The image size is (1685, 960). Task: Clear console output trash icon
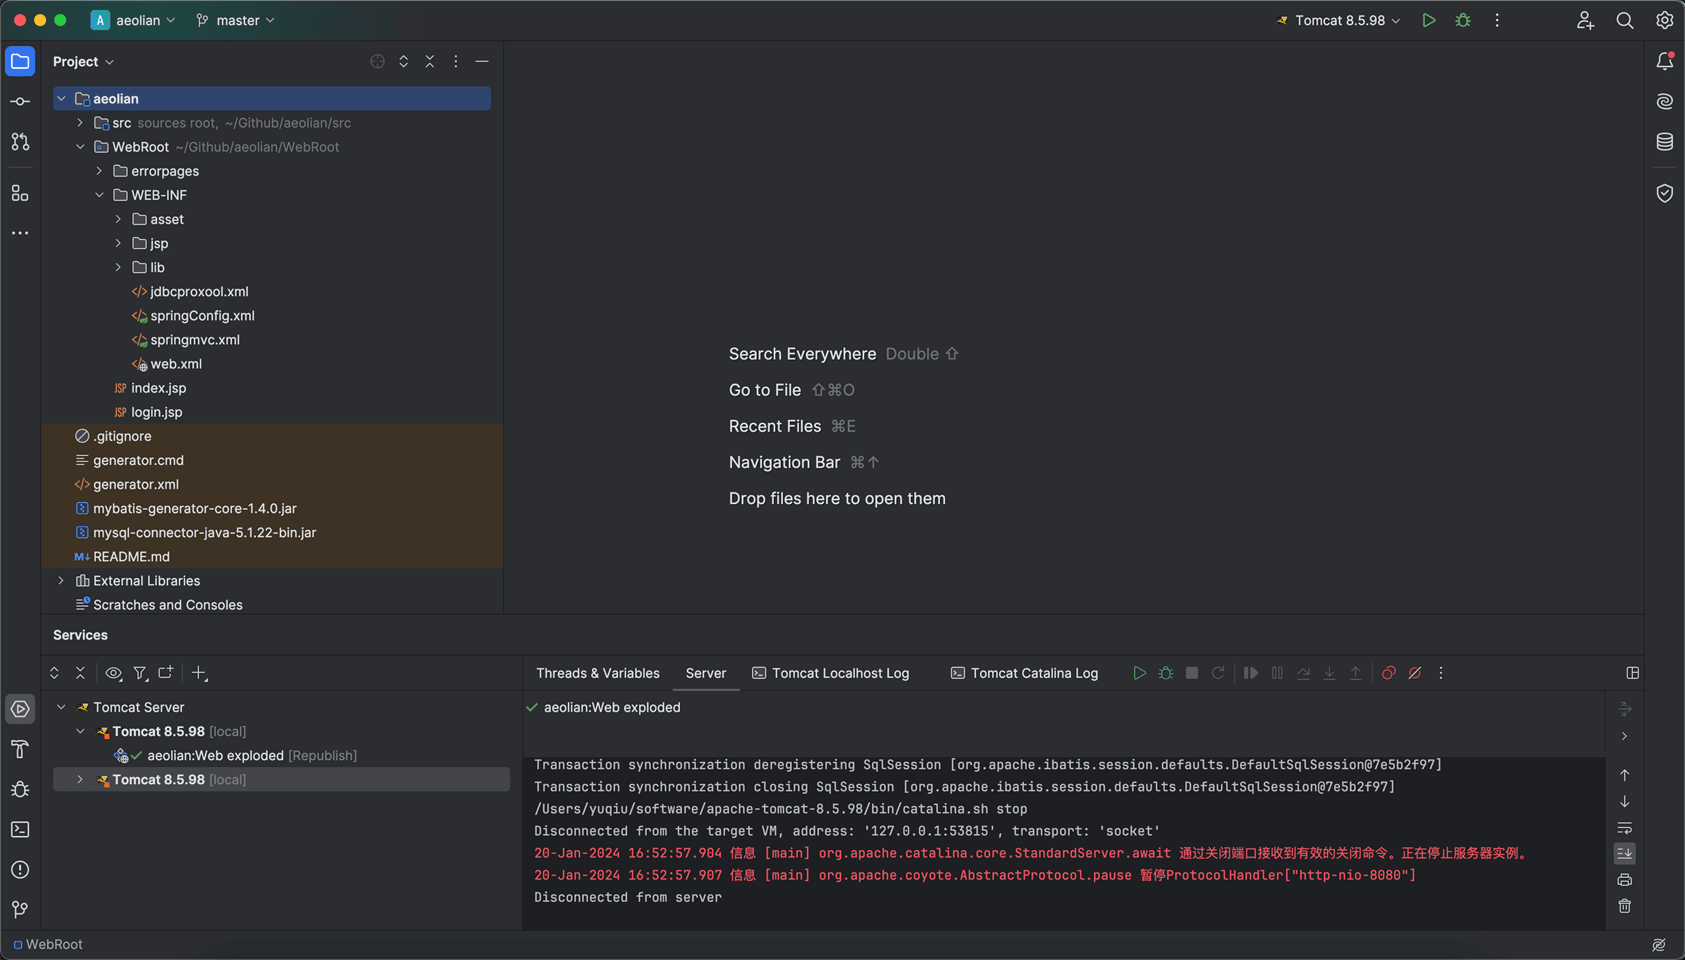point(1625,906)
